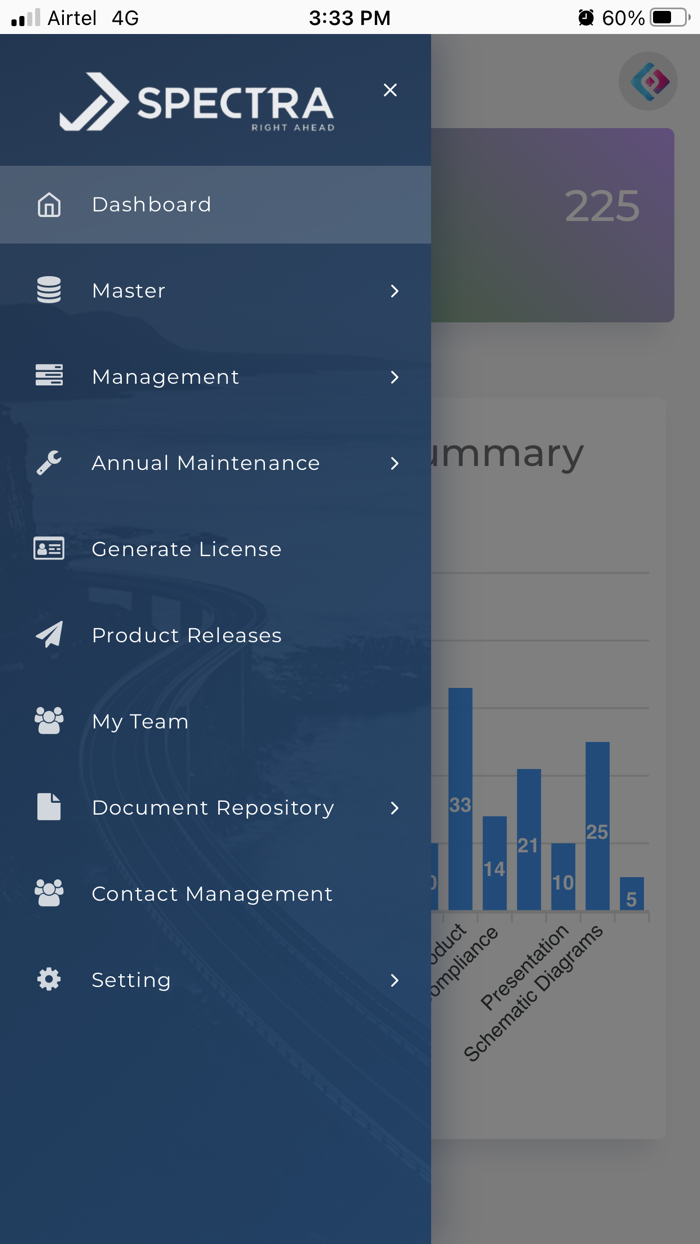Click the Management server icon
This screenshot has height=1244, width=700.
point(49,376)
